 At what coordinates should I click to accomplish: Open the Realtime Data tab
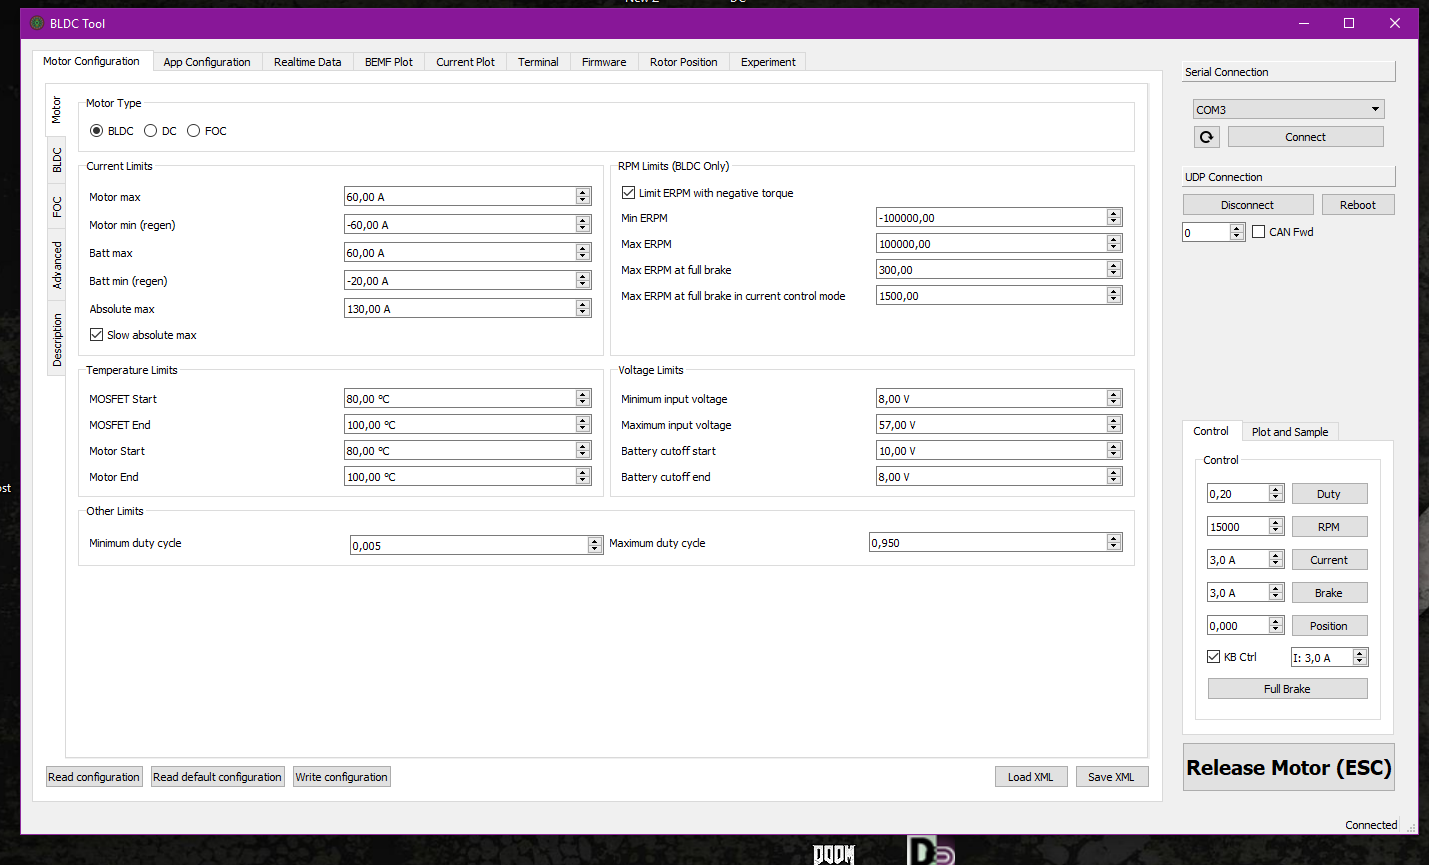[308, 62]
